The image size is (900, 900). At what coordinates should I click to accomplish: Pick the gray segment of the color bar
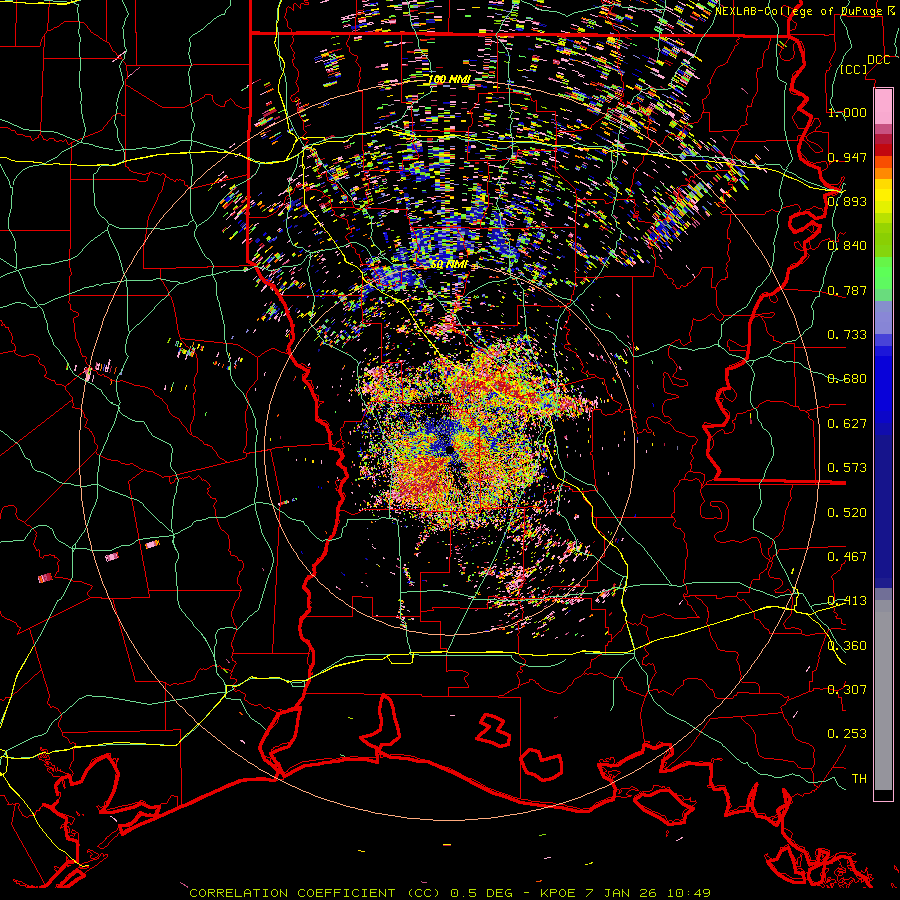point(883,697)
